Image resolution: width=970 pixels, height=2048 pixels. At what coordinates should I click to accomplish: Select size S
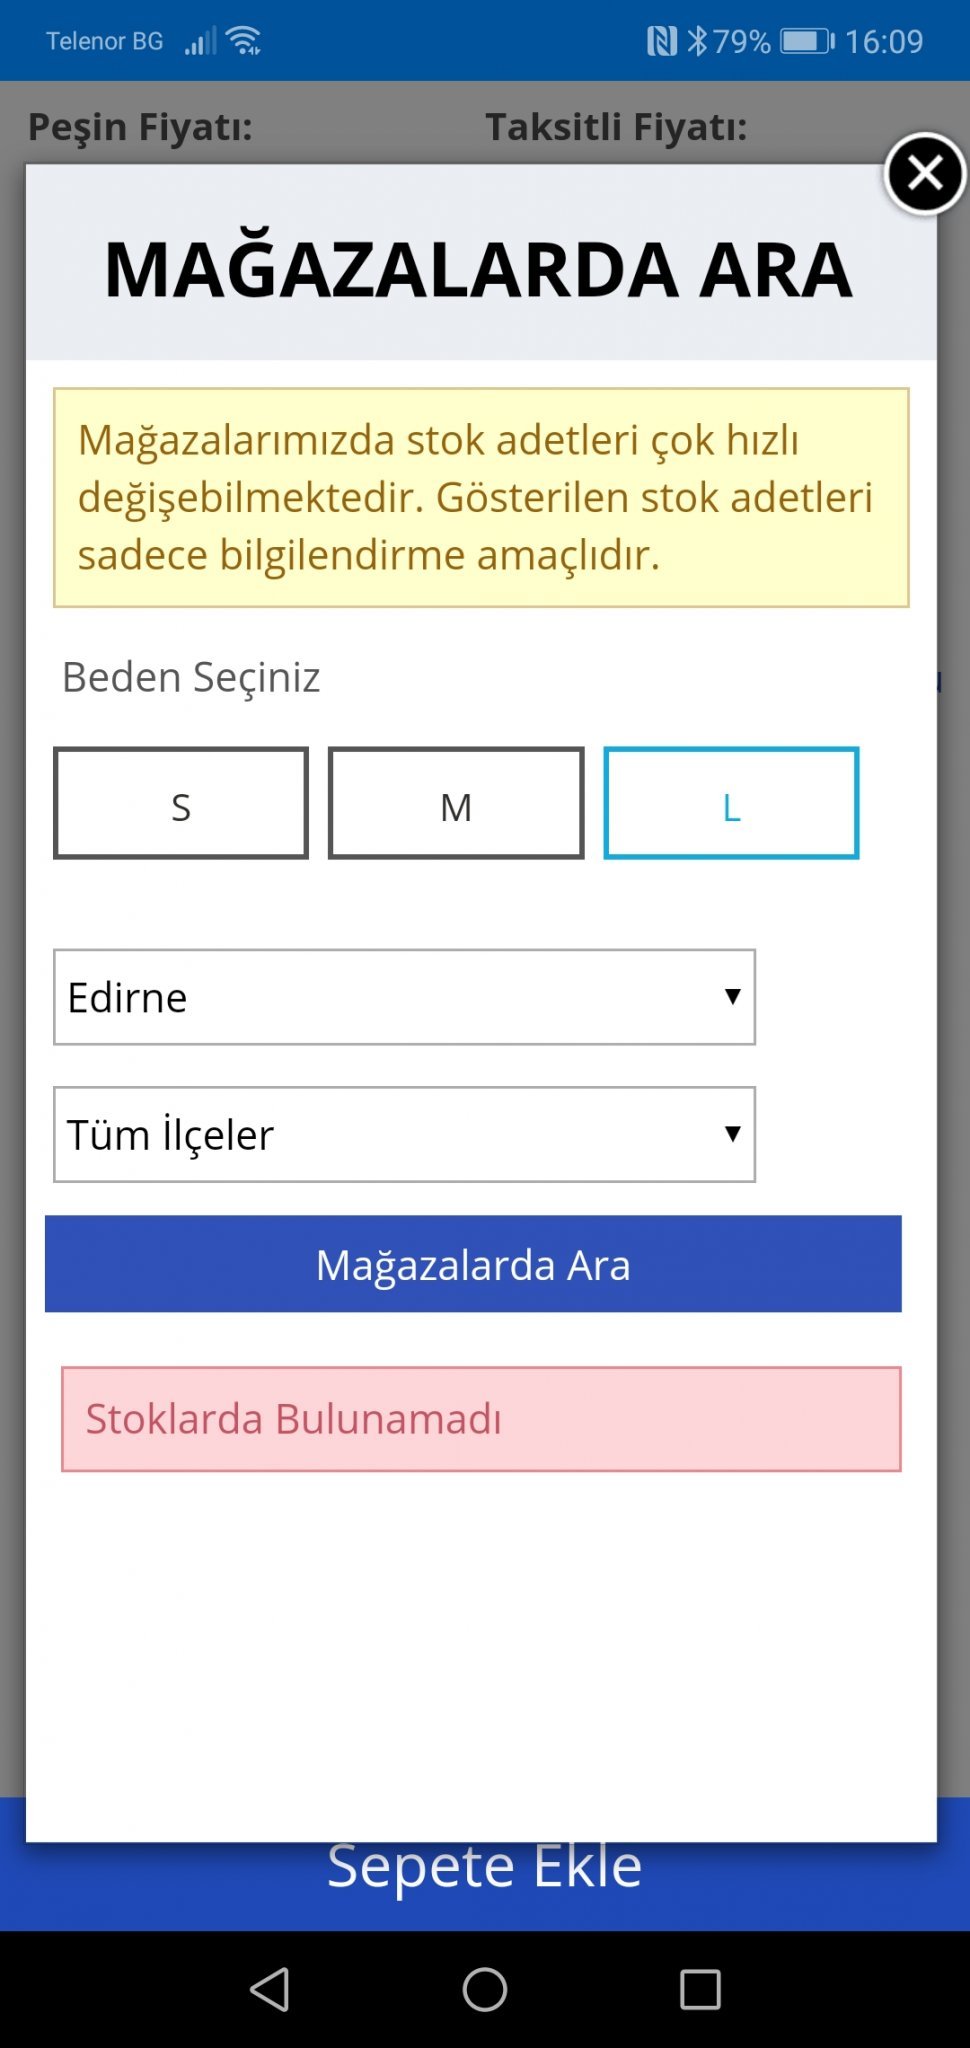tap(181, 803)
